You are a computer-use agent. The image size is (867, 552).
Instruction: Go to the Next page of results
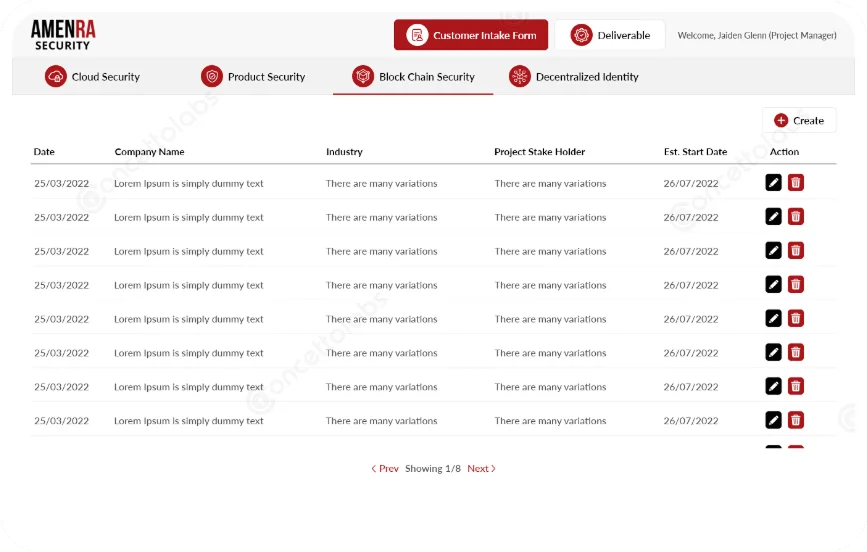click(481, 468)
